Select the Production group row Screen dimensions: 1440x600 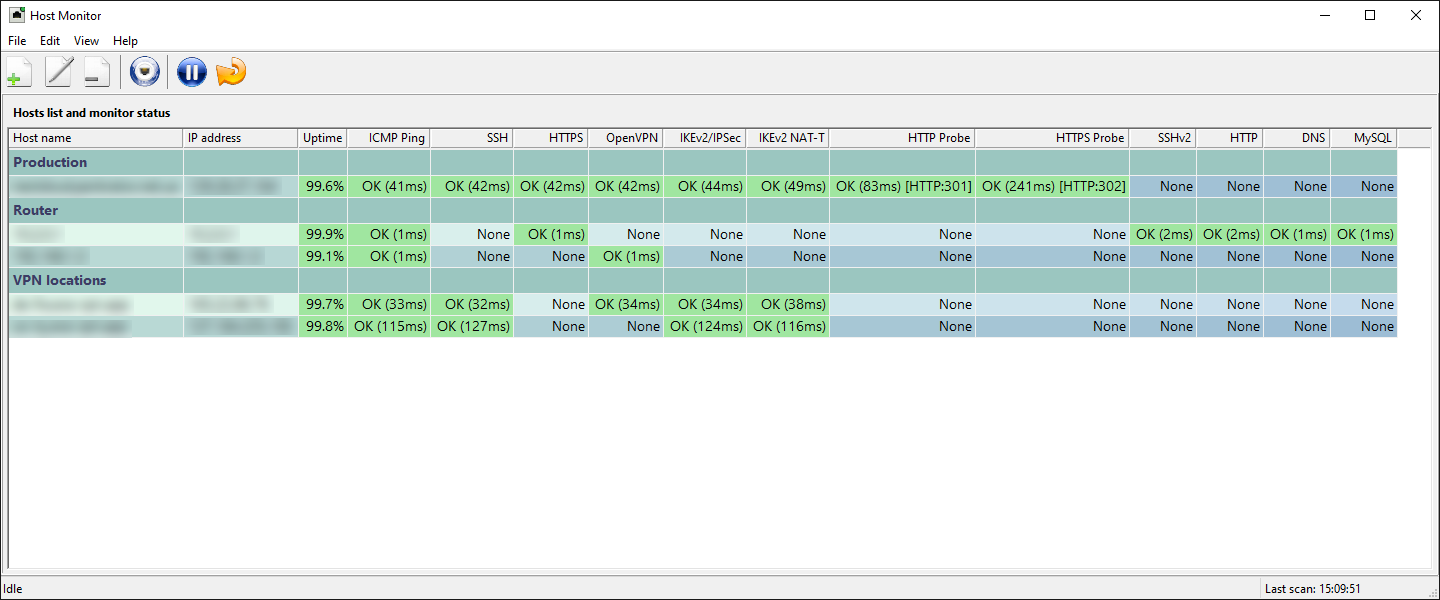tap(703, 162)
